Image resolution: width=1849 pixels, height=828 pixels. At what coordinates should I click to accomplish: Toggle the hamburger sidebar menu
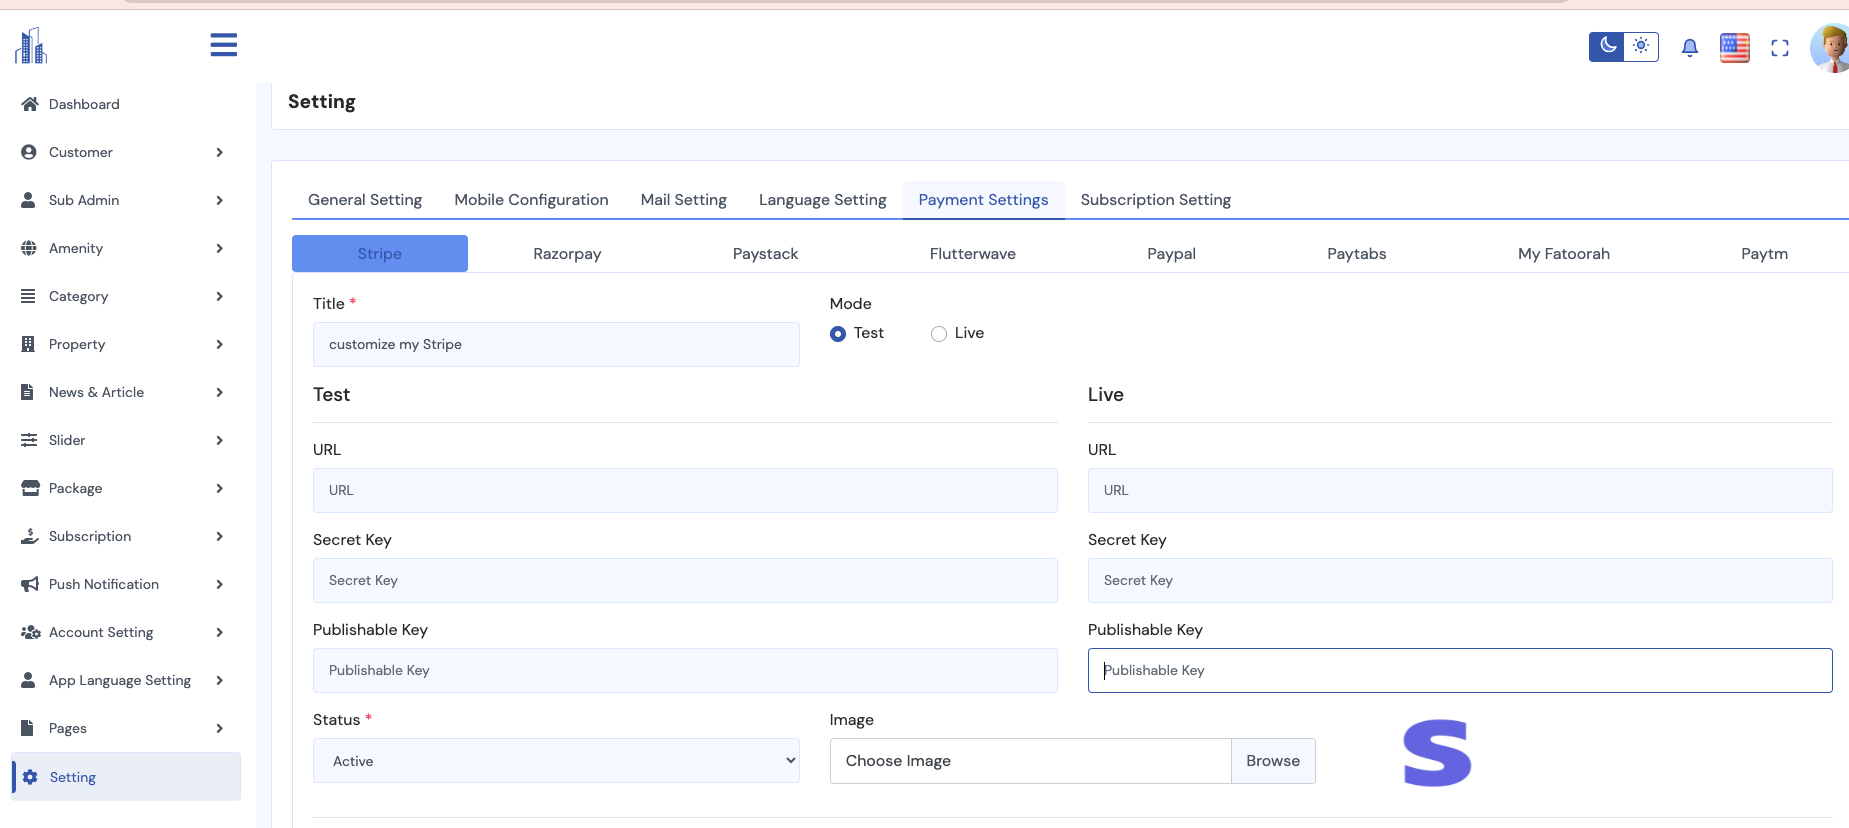click(x=224, y=45)
